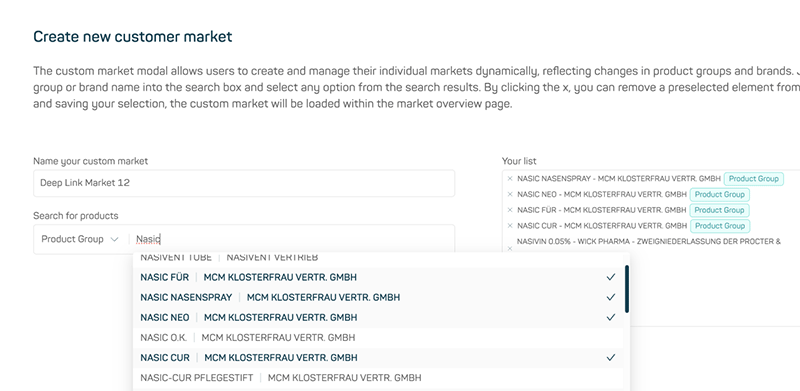Screen dimensions: 800x391
Task: Click the custom market name input field
Action: 244,183
